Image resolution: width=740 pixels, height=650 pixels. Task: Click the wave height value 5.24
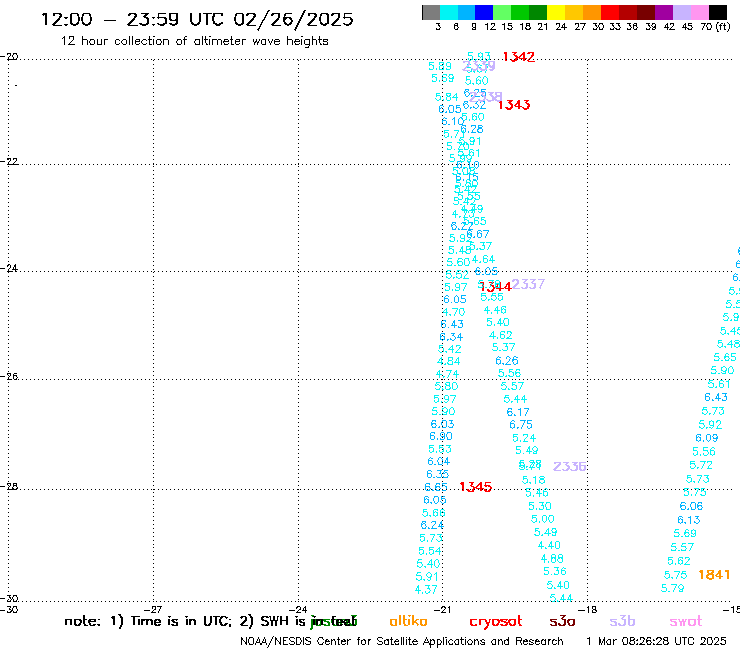click(x=524, y=438)
